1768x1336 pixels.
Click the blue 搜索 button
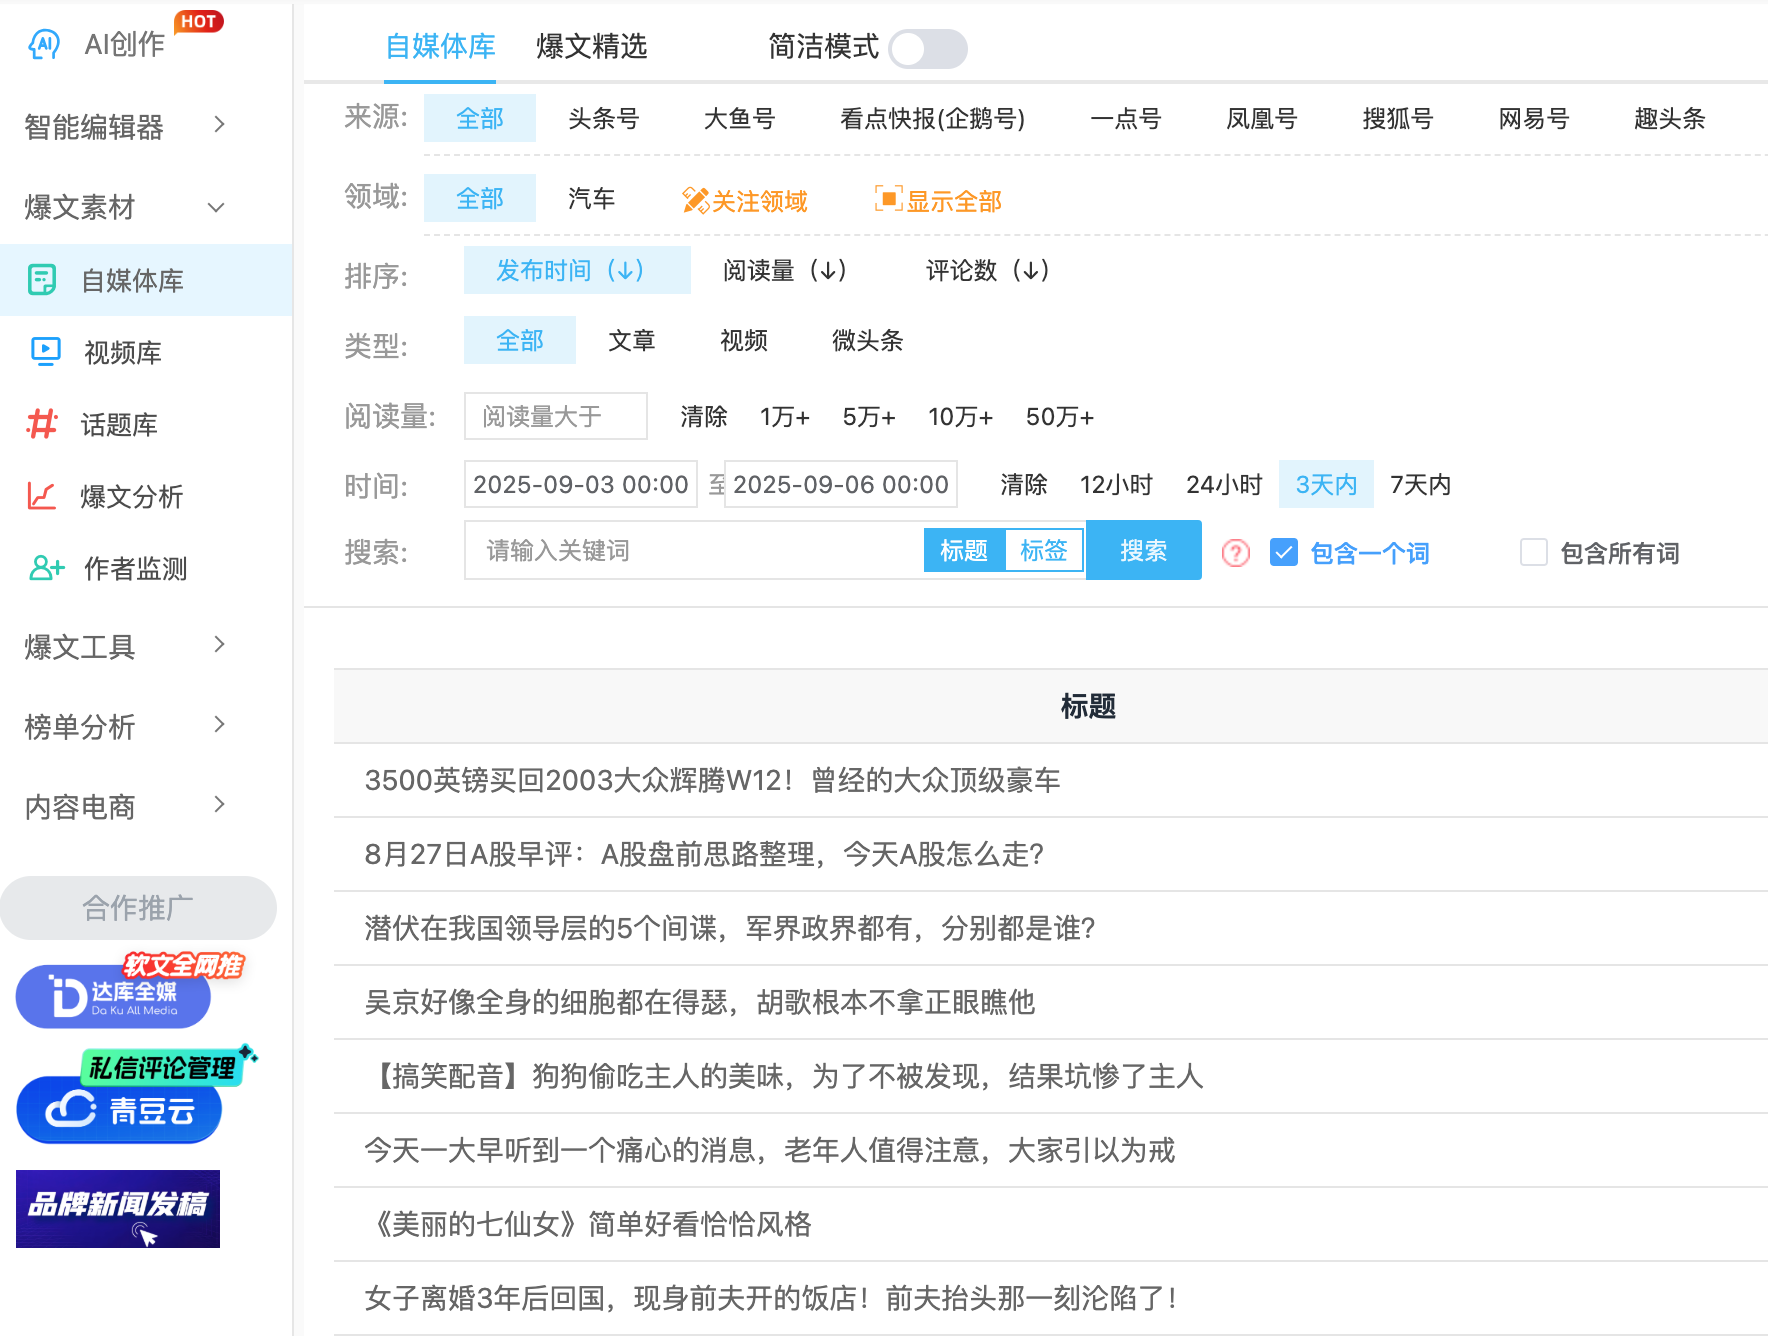[x=1144, y=550]
